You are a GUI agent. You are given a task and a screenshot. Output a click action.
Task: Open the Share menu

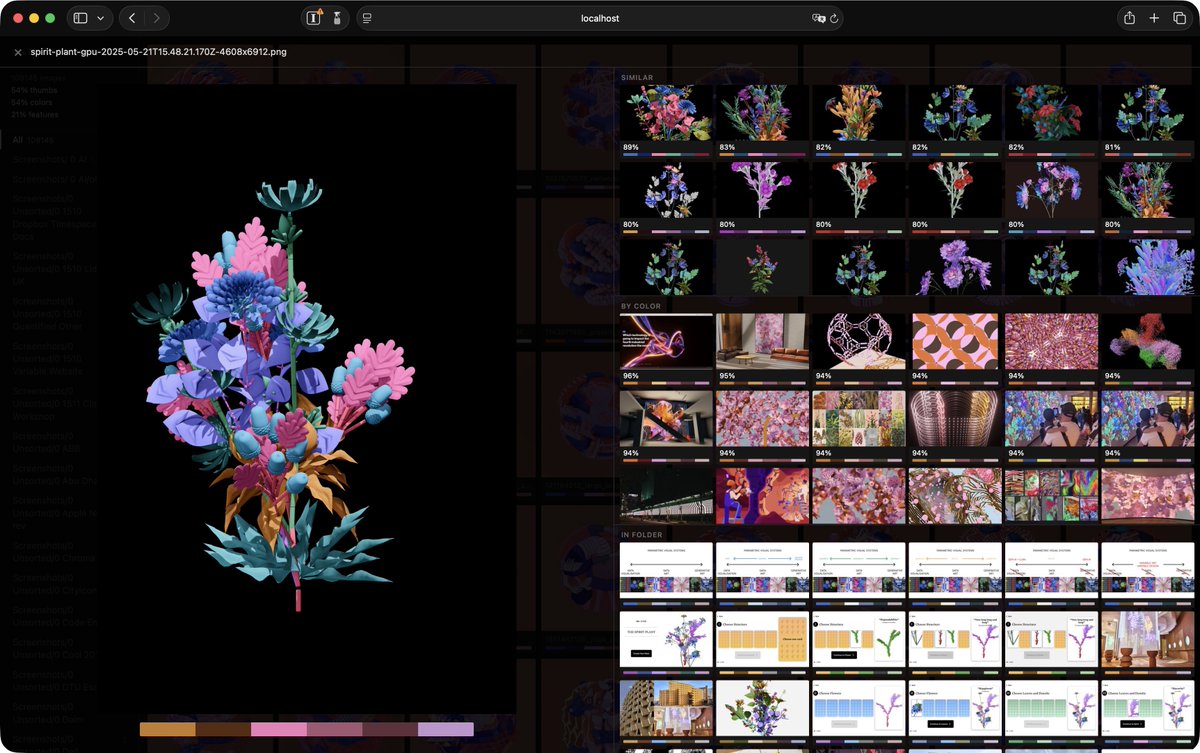tap(1129, 18)
